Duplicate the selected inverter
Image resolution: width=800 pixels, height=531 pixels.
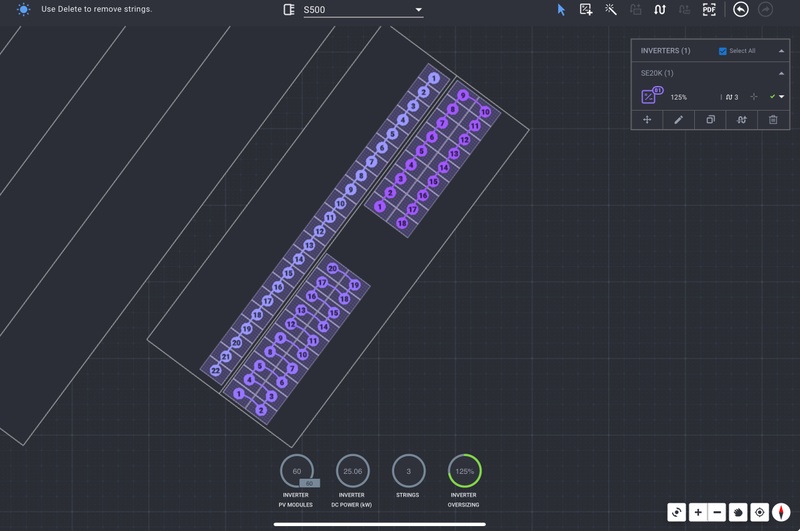pos(710,119)
